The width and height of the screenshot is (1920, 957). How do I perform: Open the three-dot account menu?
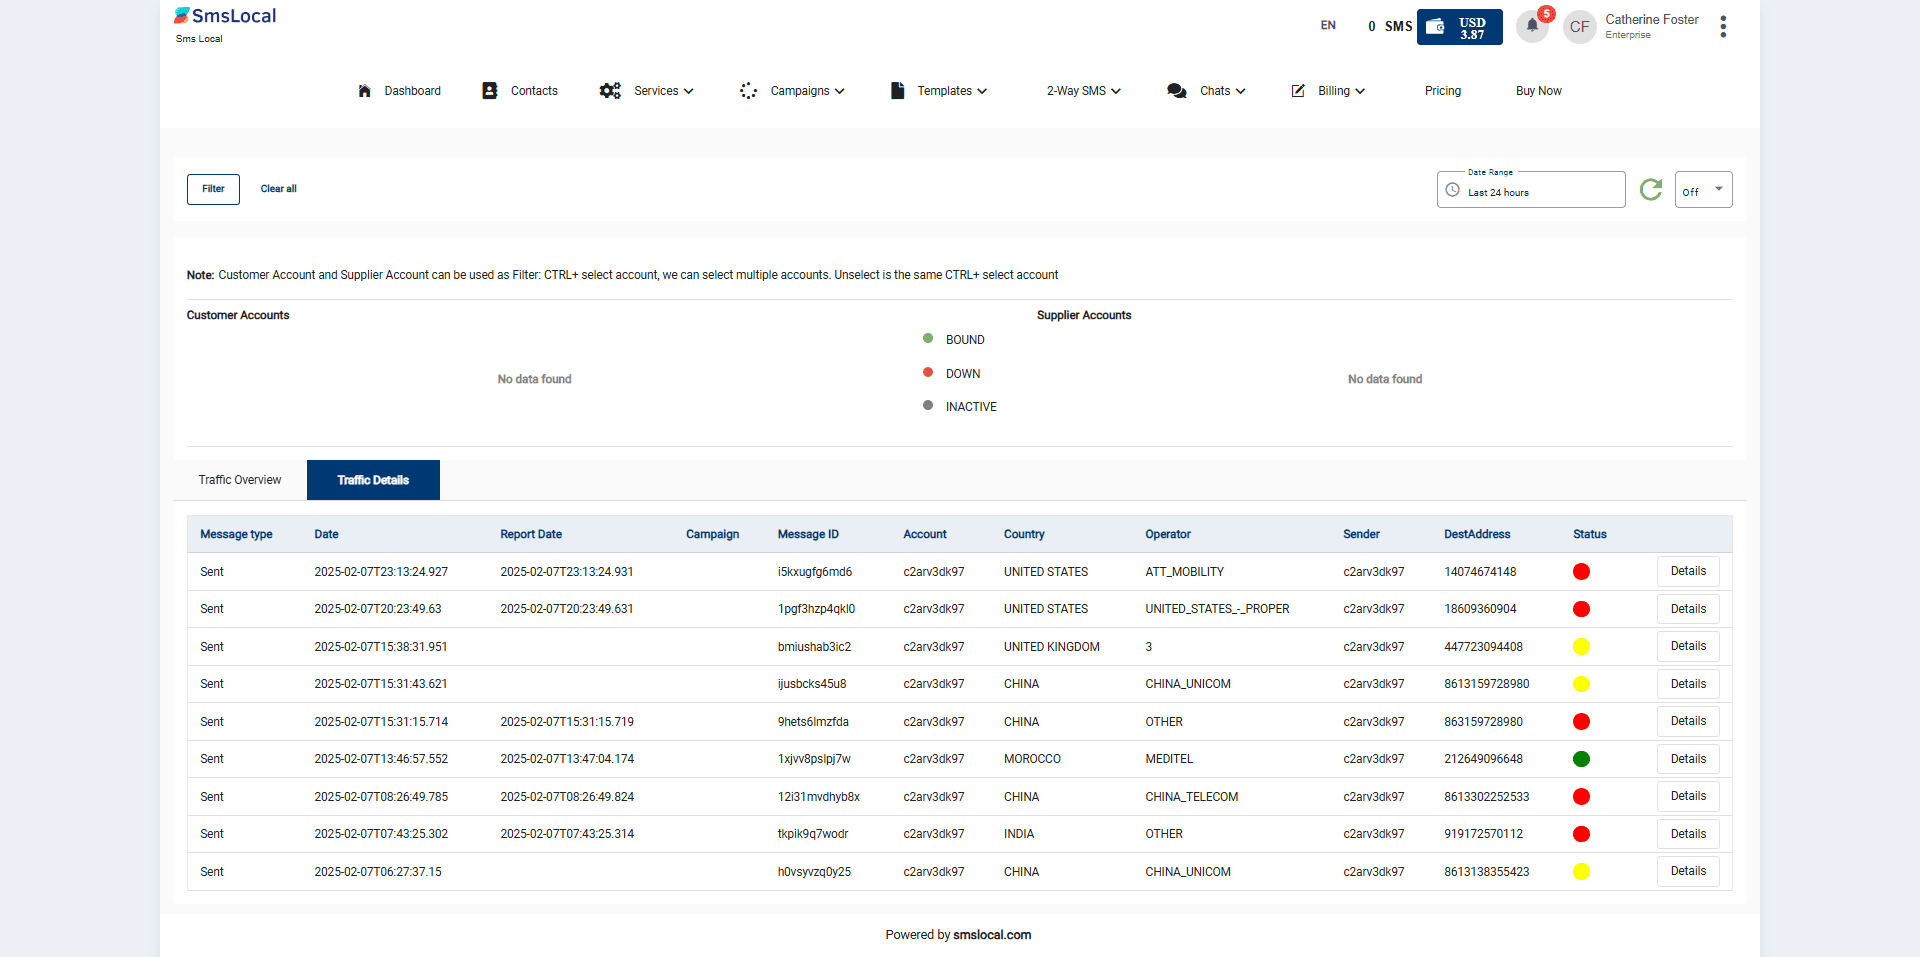click(1722, 27)
